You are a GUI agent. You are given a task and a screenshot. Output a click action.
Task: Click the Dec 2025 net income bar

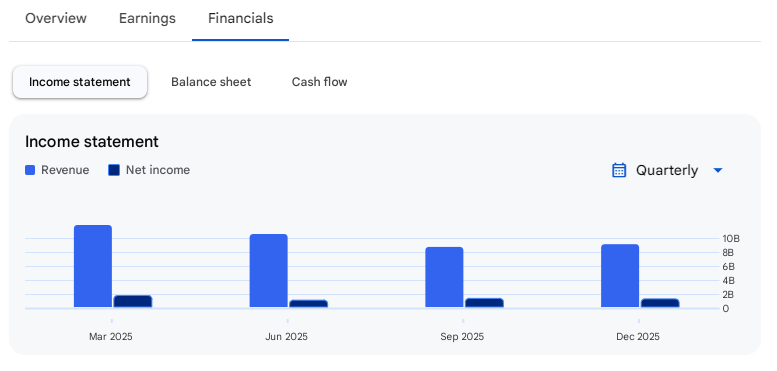click(x=660, y=303)
